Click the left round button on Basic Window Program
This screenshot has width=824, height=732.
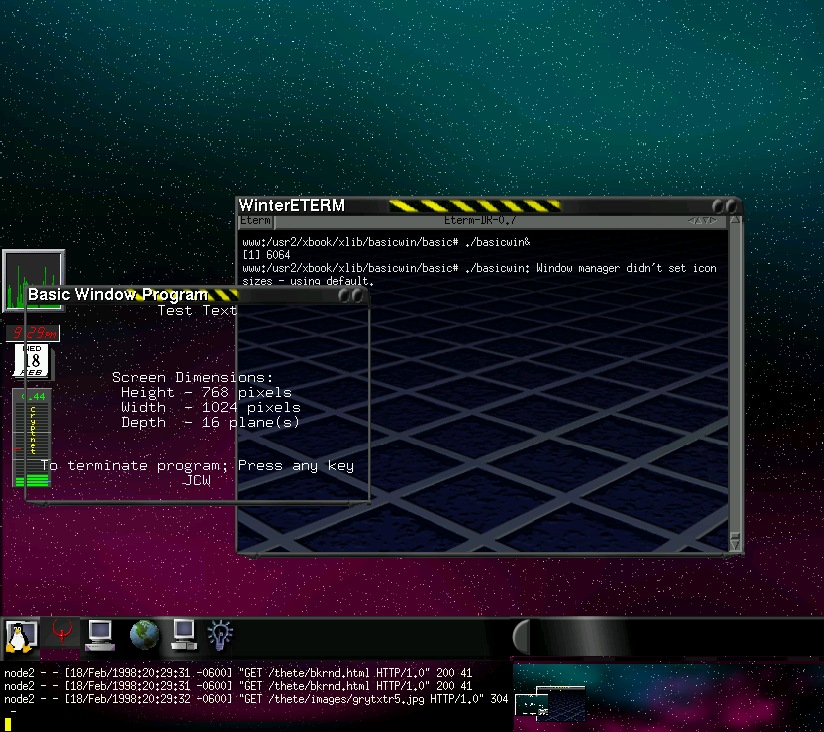(x=344, y=296)
